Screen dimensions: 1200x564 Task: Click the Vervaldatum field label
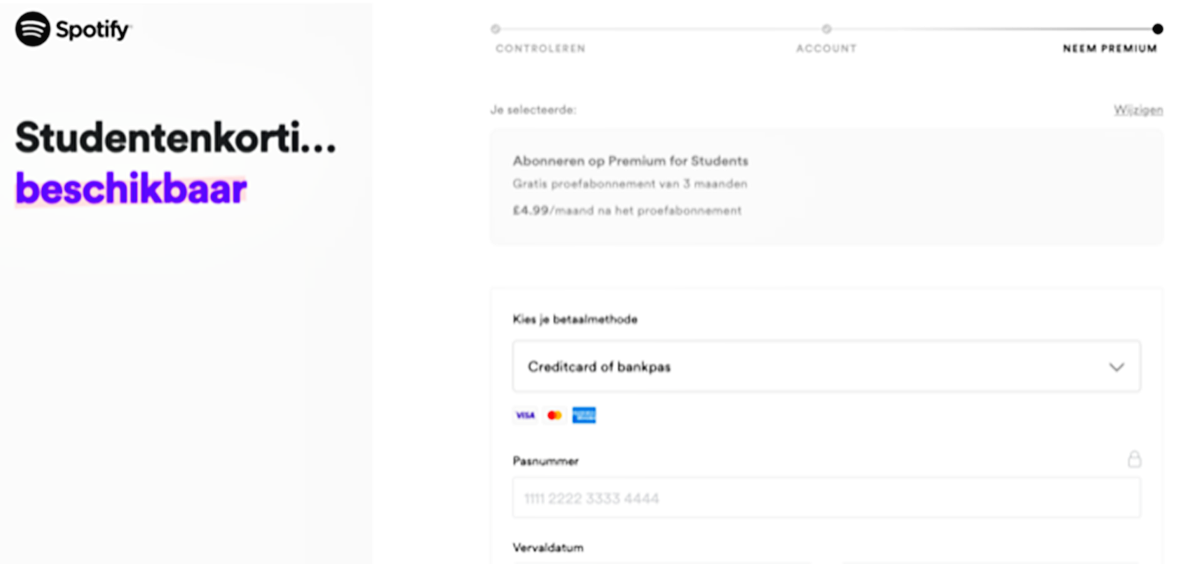(548, 548)
